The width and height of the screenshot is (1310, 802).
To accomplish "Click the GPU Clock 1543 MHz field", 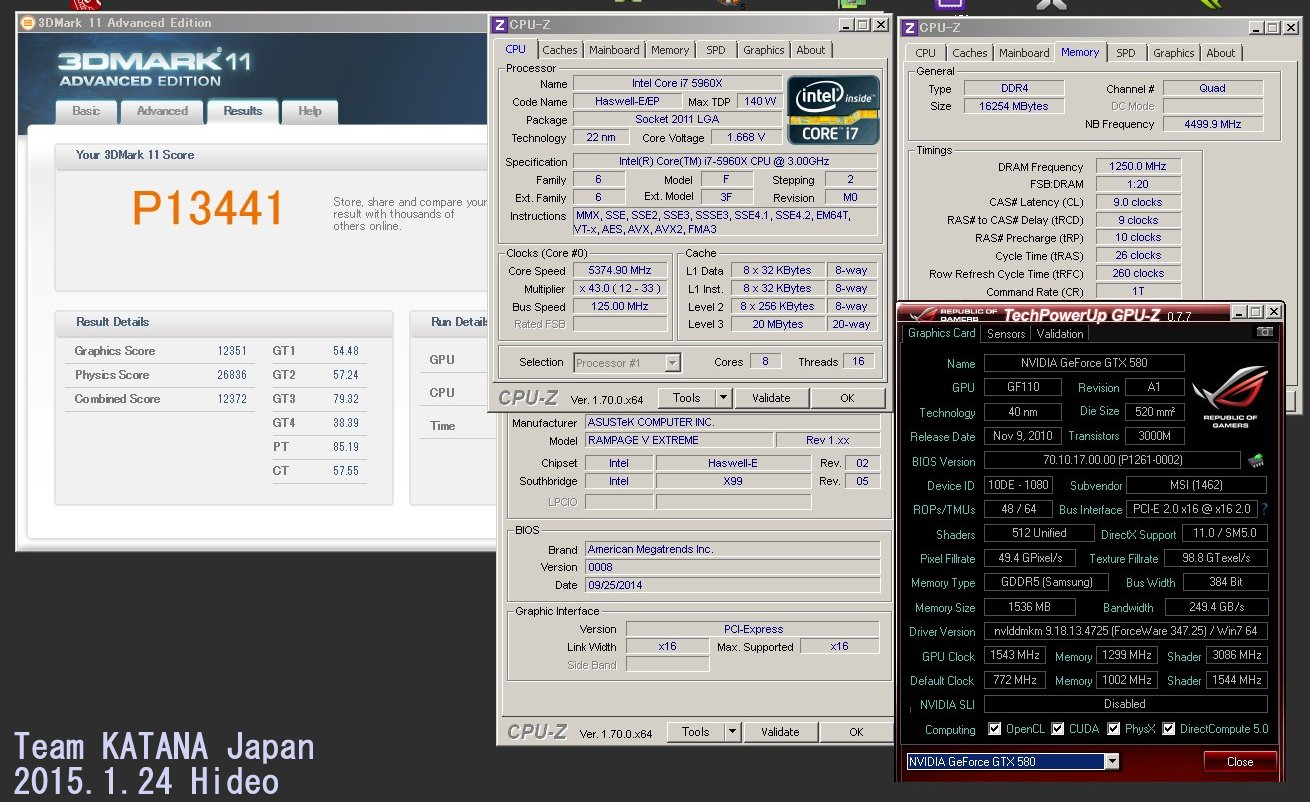I will pyautogui.click(x=1015, y=656).
